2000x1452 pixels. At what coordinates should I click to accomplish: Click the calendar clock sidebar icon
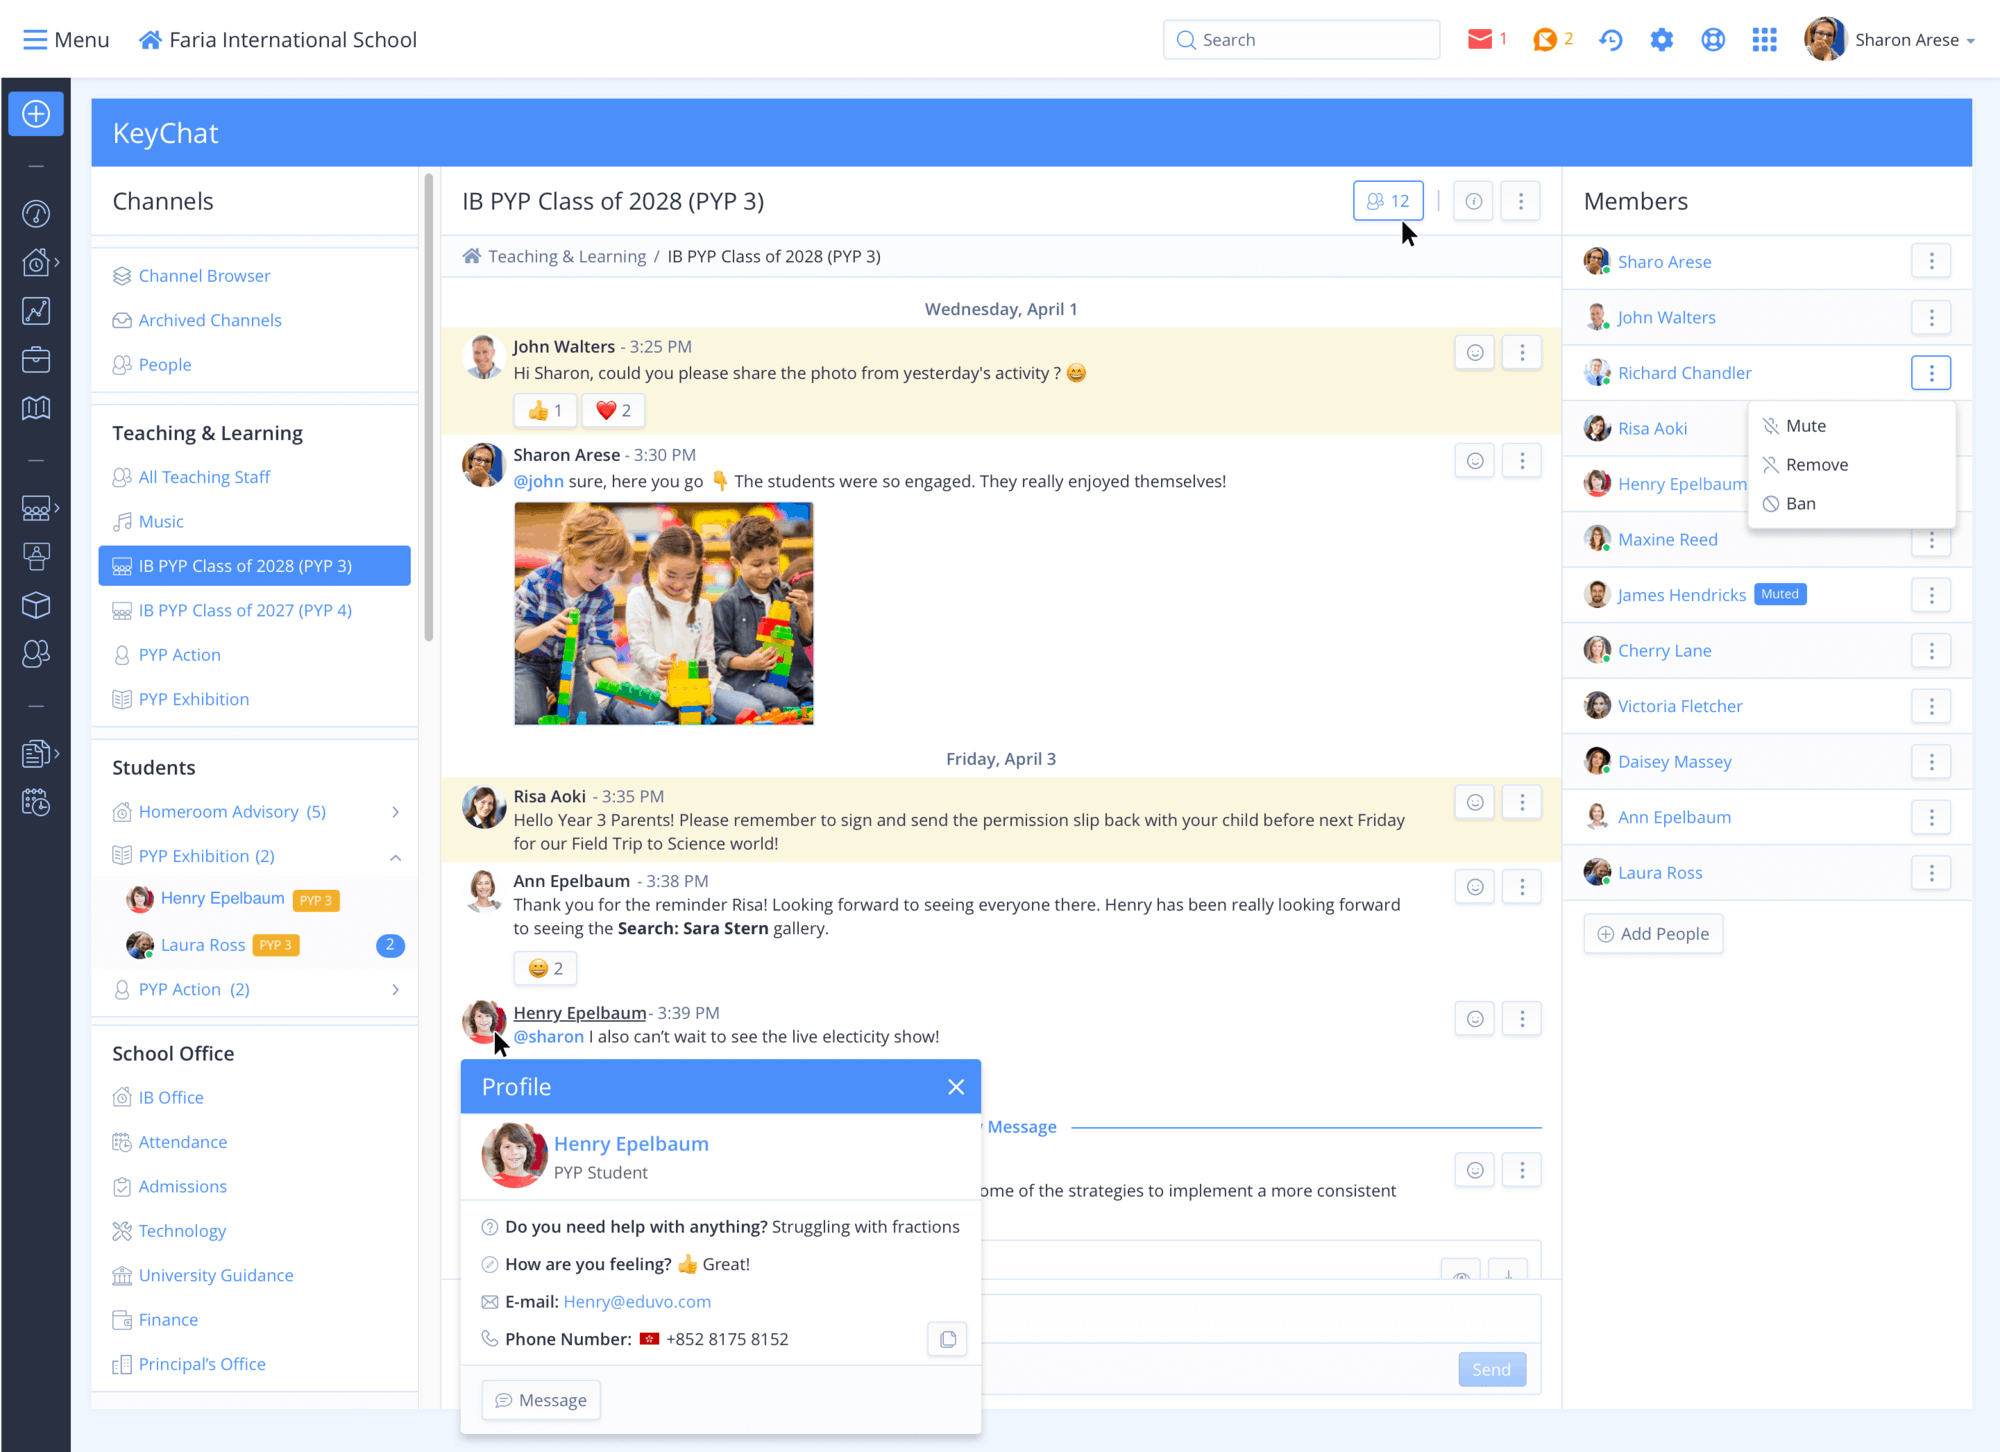coord(36,802)
